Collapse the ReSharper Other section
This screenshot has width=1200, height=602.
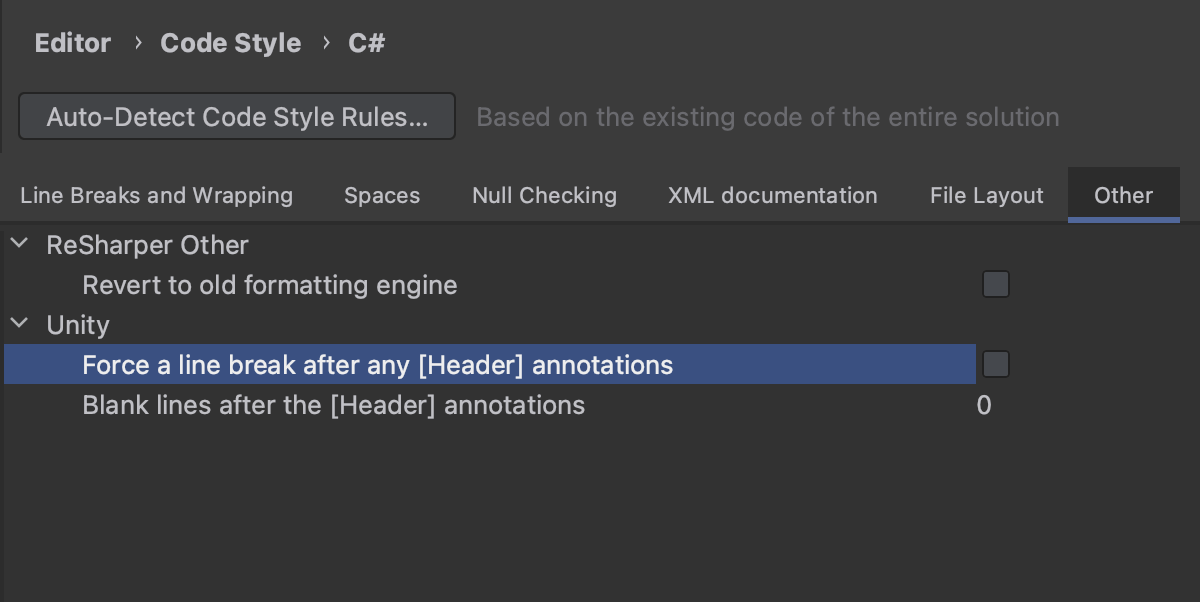(x=18, y=245)
